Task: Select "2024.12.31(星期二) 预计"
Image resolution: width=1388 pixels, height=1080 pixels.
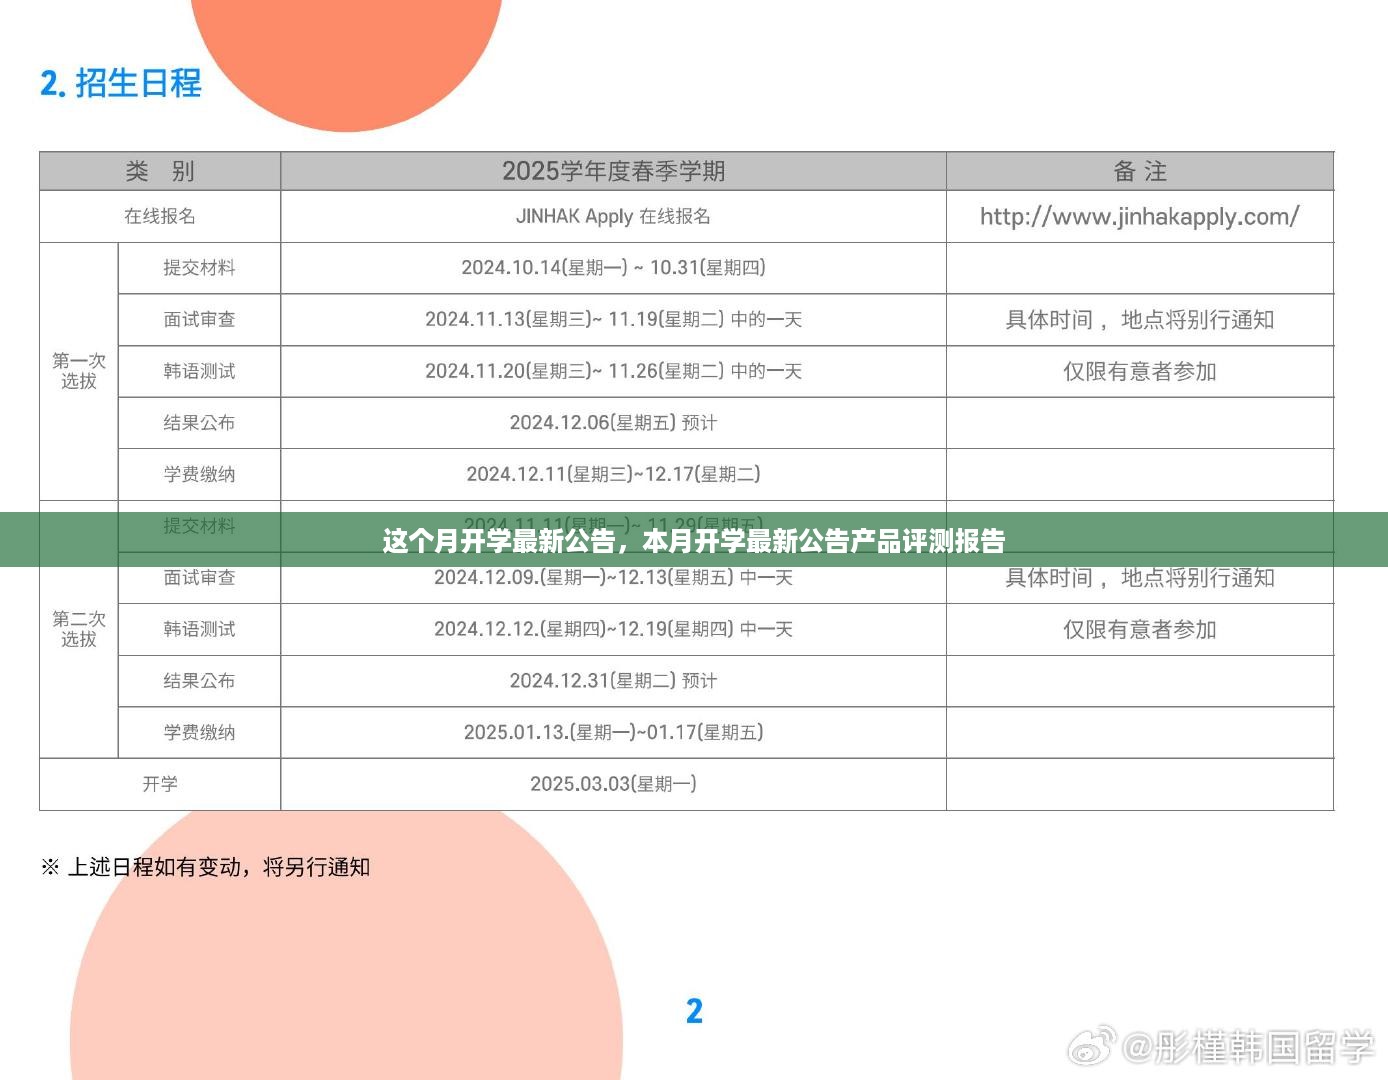Action: tap(613, 681)
